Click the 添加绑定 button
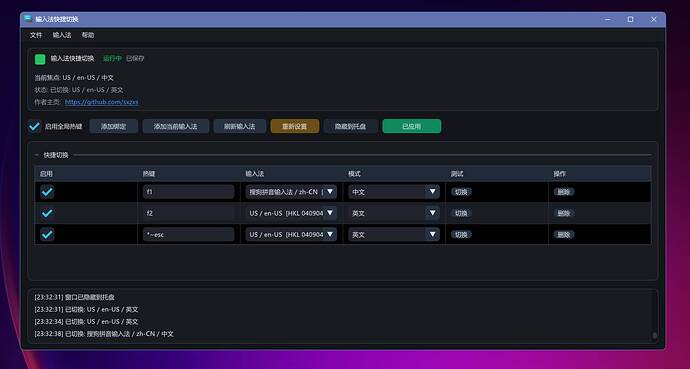The width and height of the screenshot is (690, 369). (114, 126)
